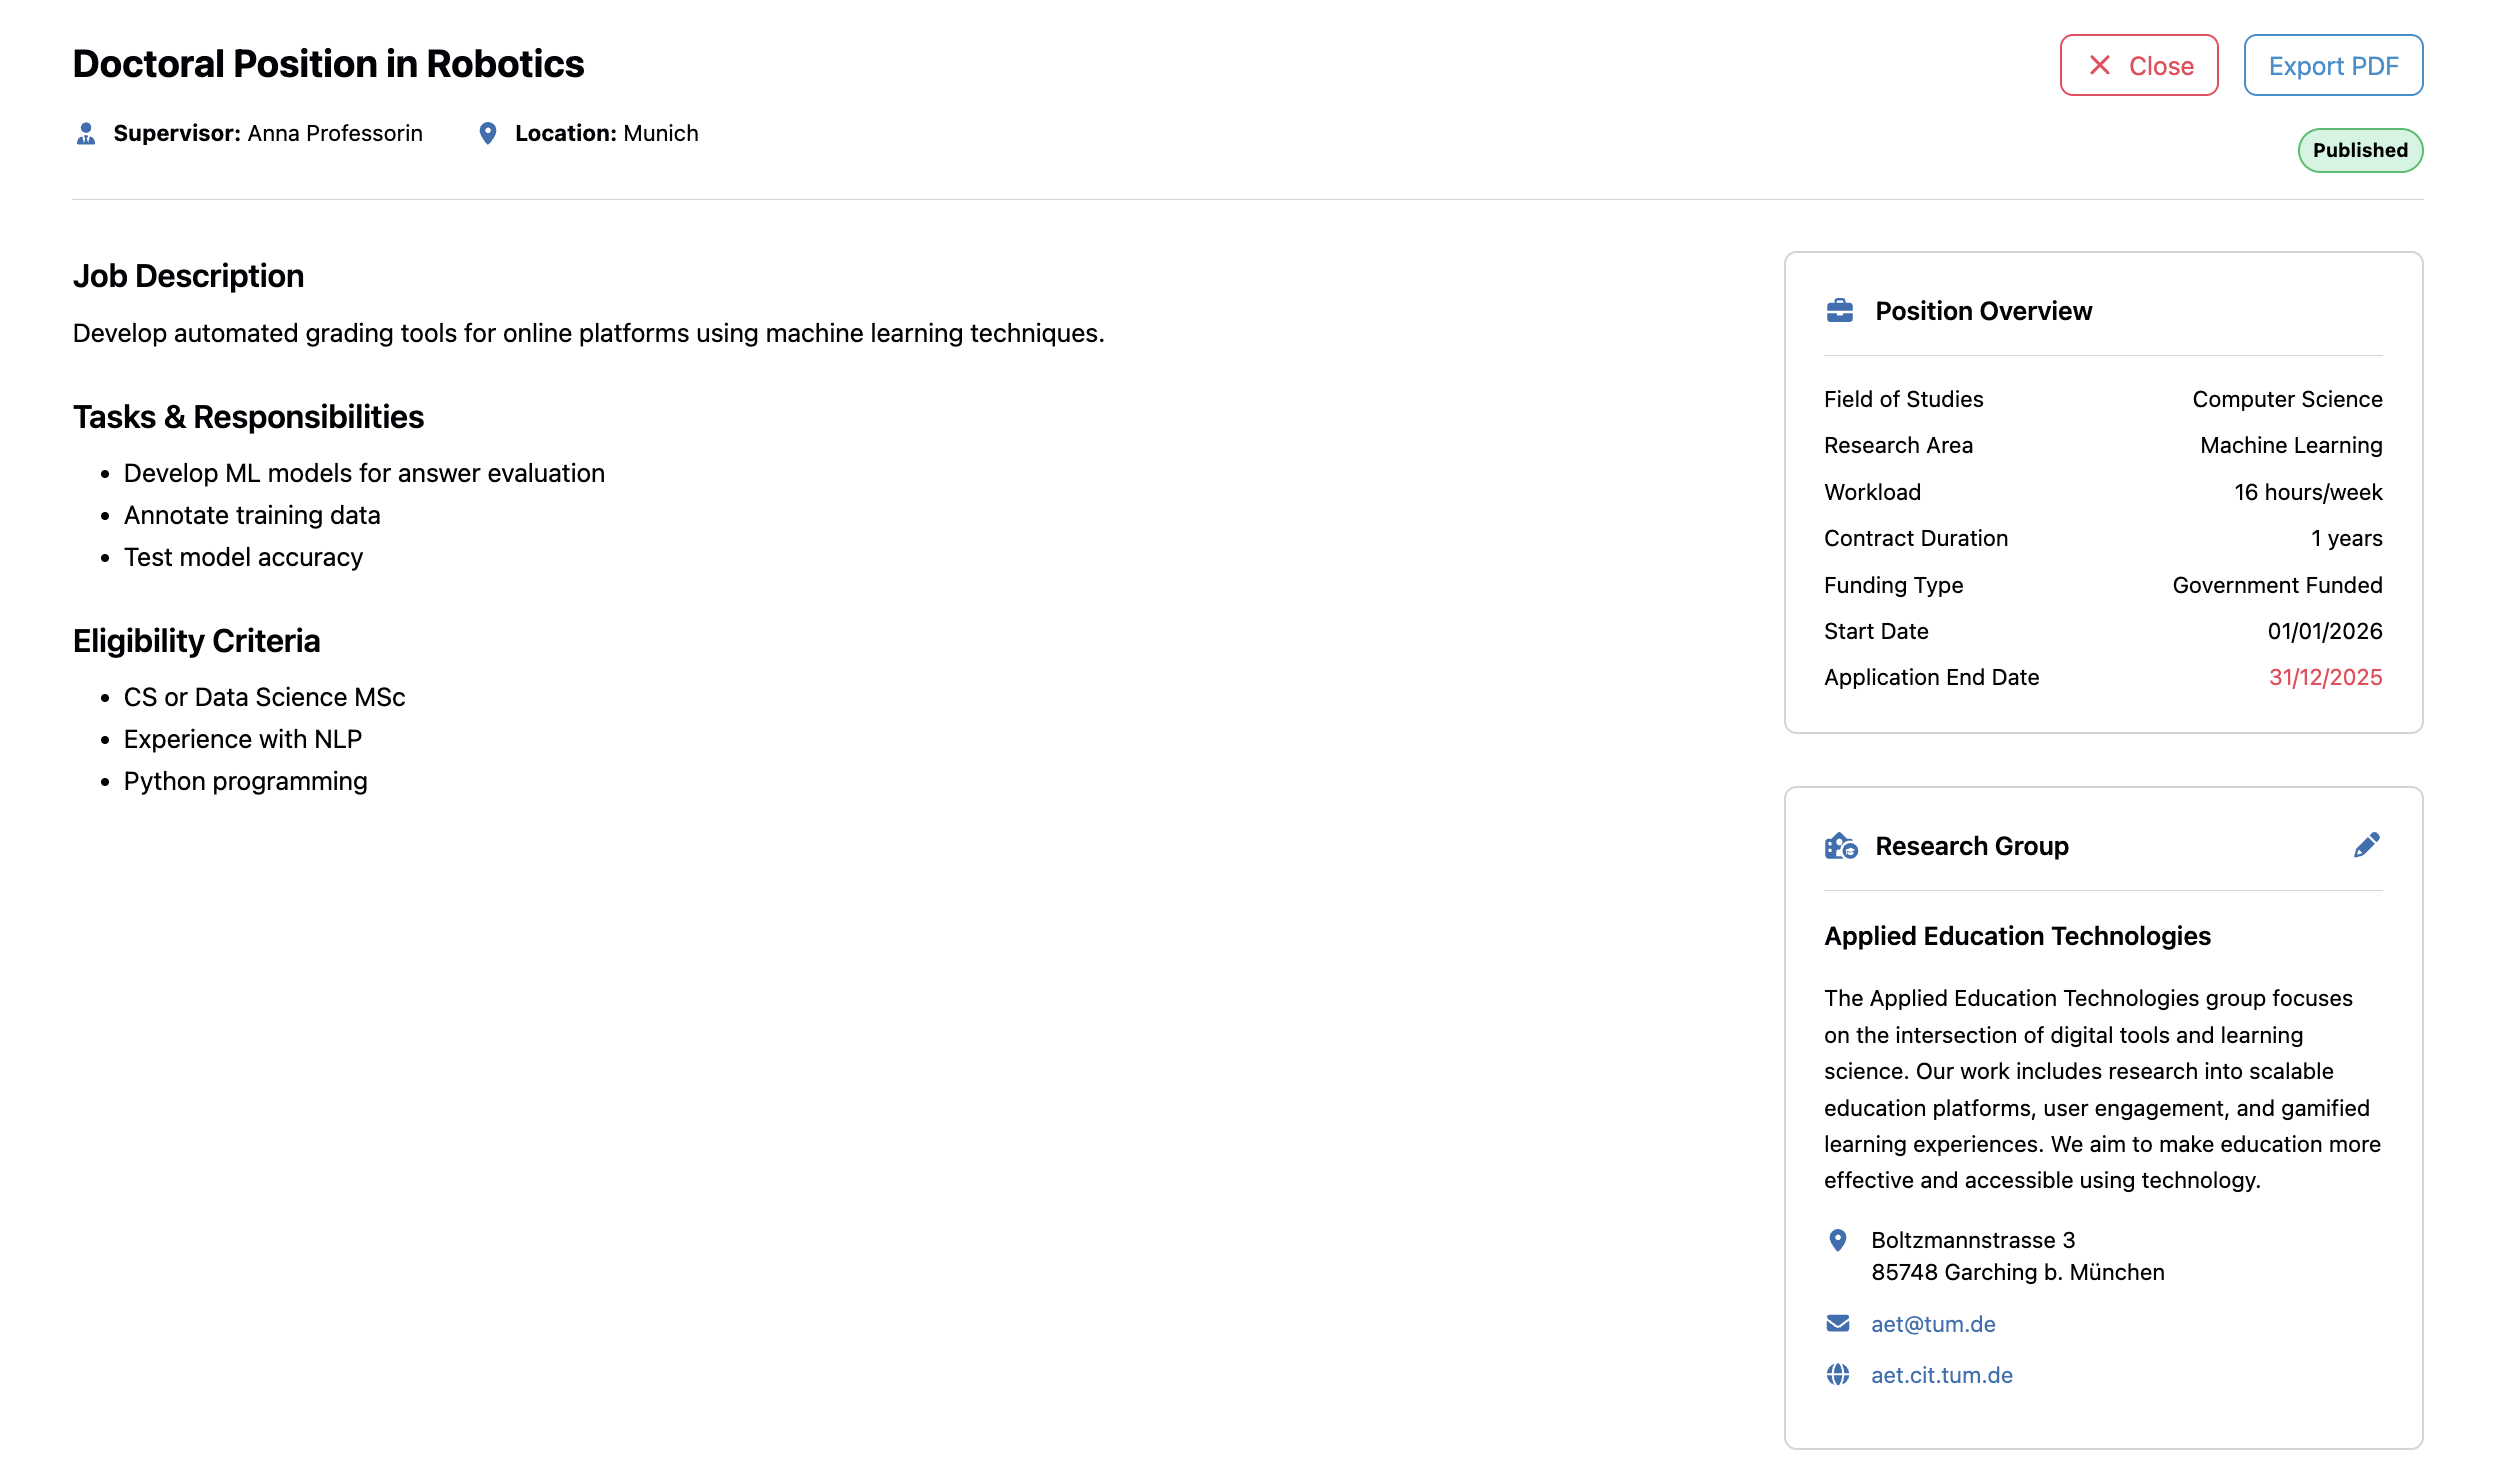
Task: Click the Research Group panel title
Action: tap(1971, 845)
